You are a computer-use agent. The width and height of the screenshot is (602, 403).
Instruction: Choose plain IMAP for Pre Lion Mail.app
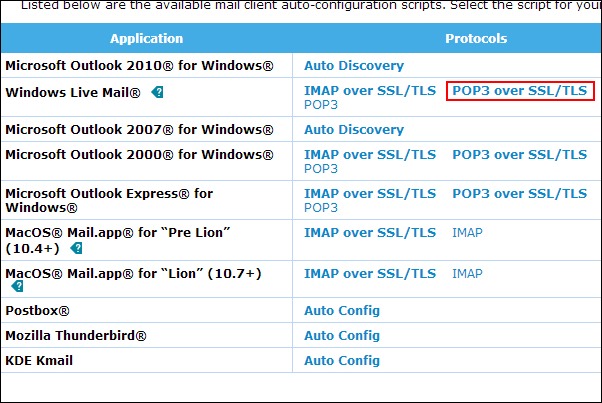pos(467,233)
